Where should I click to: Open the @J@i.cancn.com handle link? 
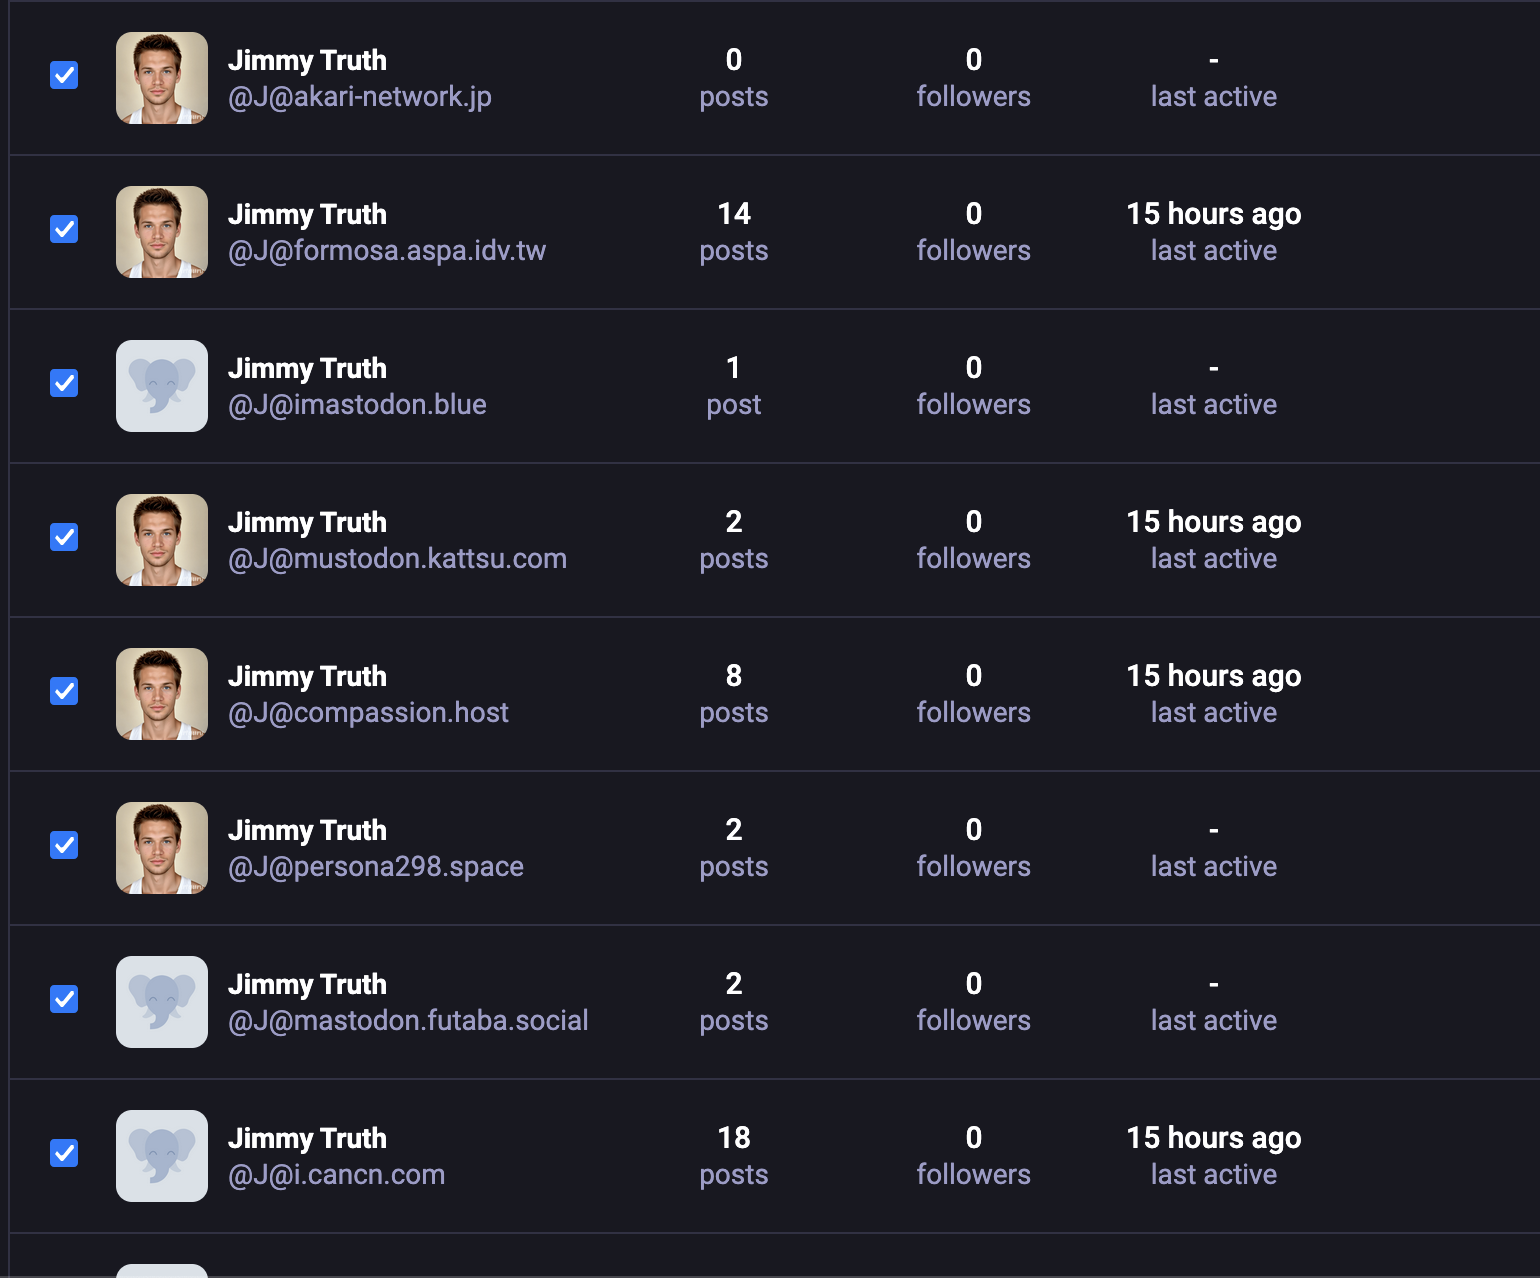(x=336, y=1175)
